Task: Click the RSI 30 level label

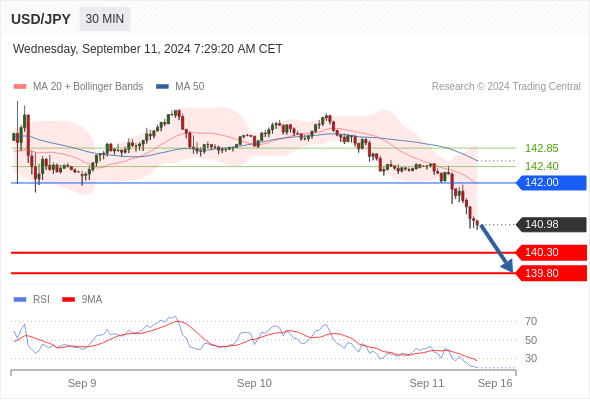Action: [x=531, y=358]
